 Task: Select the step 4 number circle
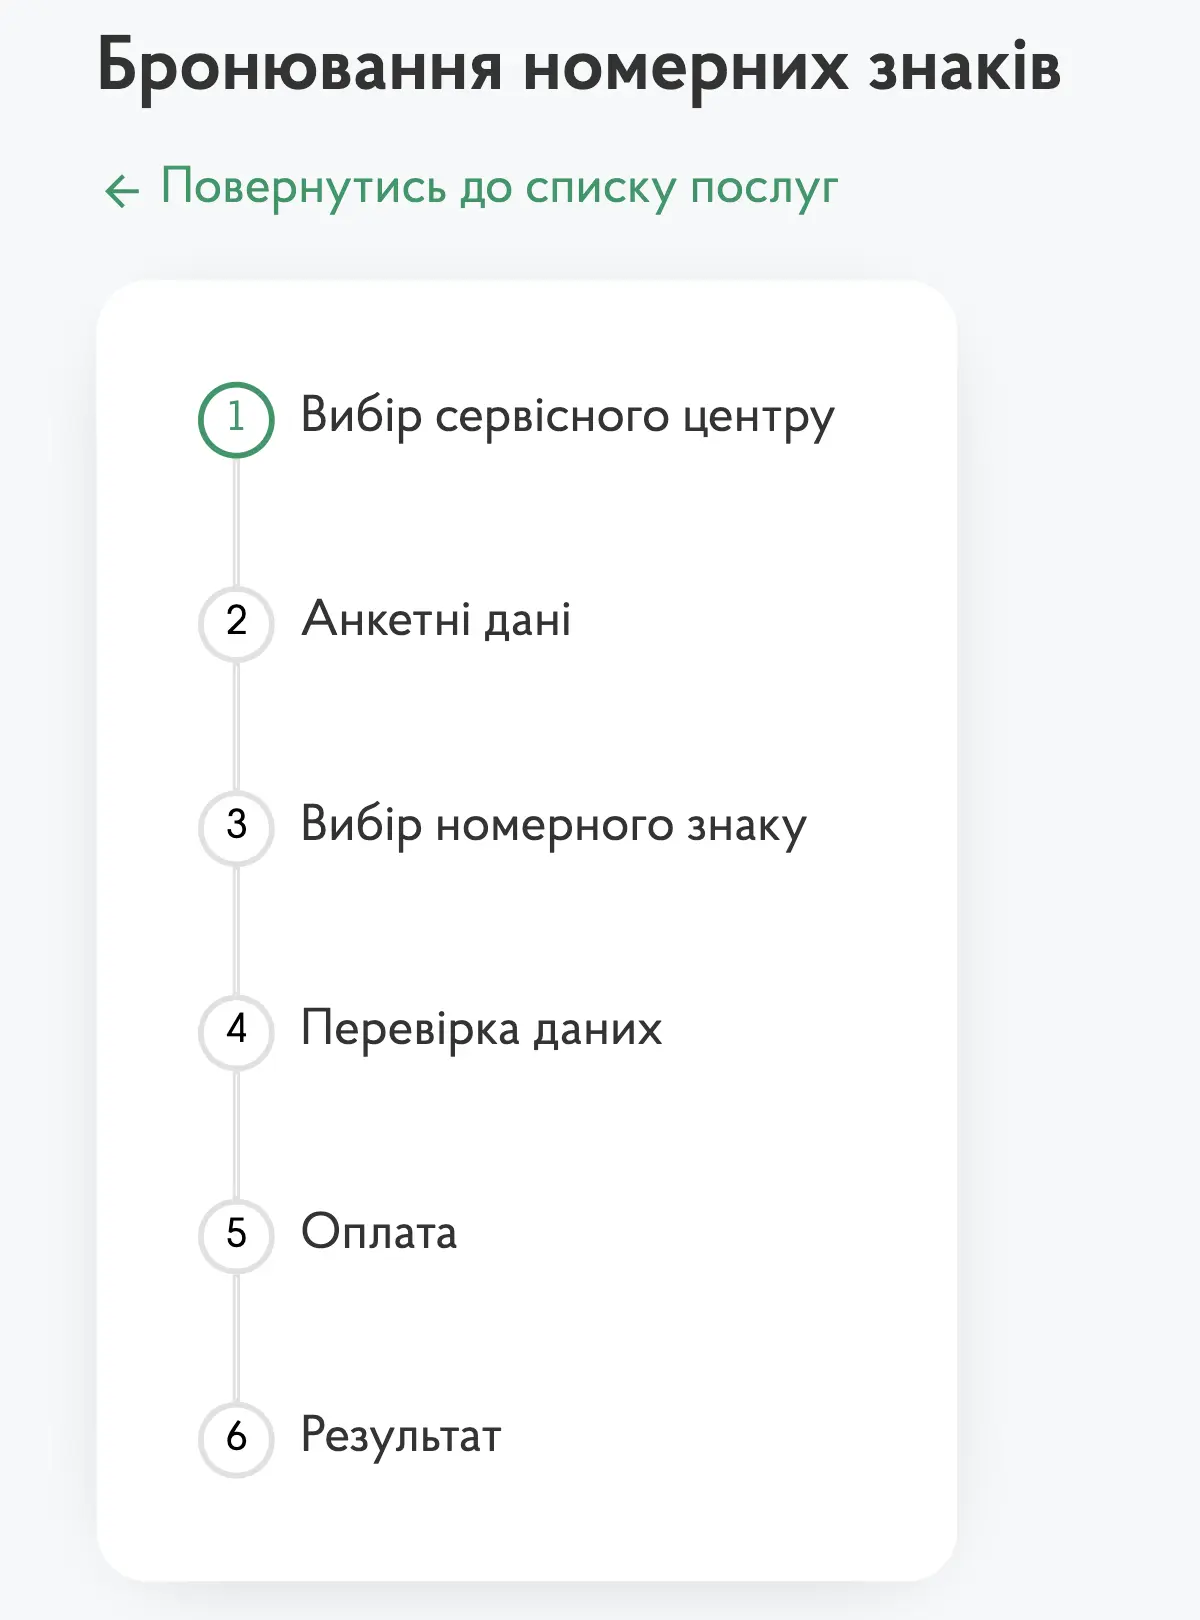pyautogui.click(x=236, y=1031)
